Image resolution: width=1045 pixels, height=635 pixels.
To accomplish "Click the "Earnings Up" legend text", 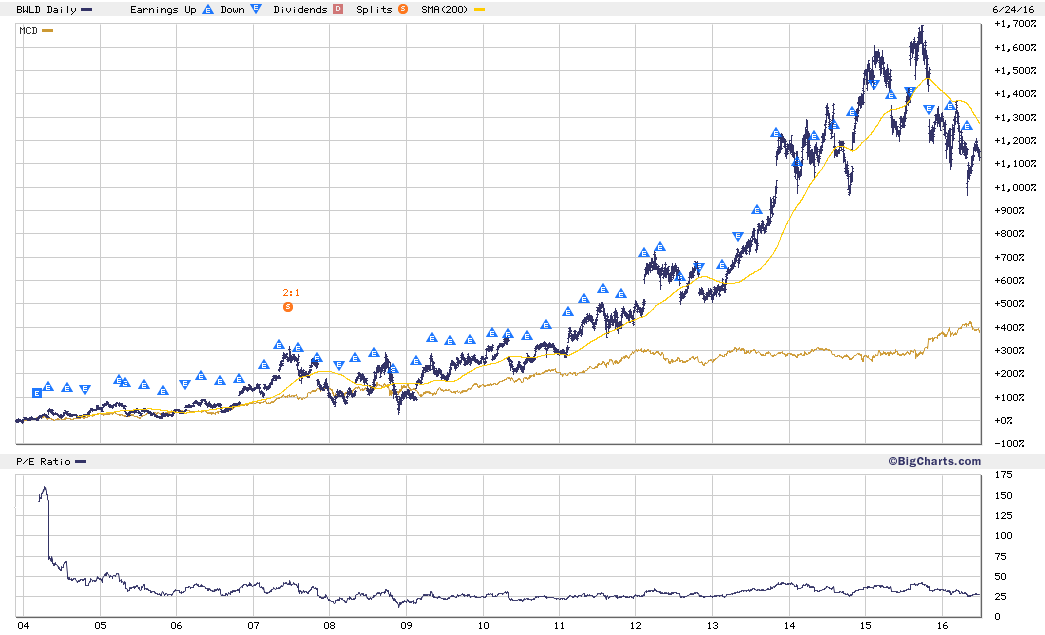I will (163, 9).
